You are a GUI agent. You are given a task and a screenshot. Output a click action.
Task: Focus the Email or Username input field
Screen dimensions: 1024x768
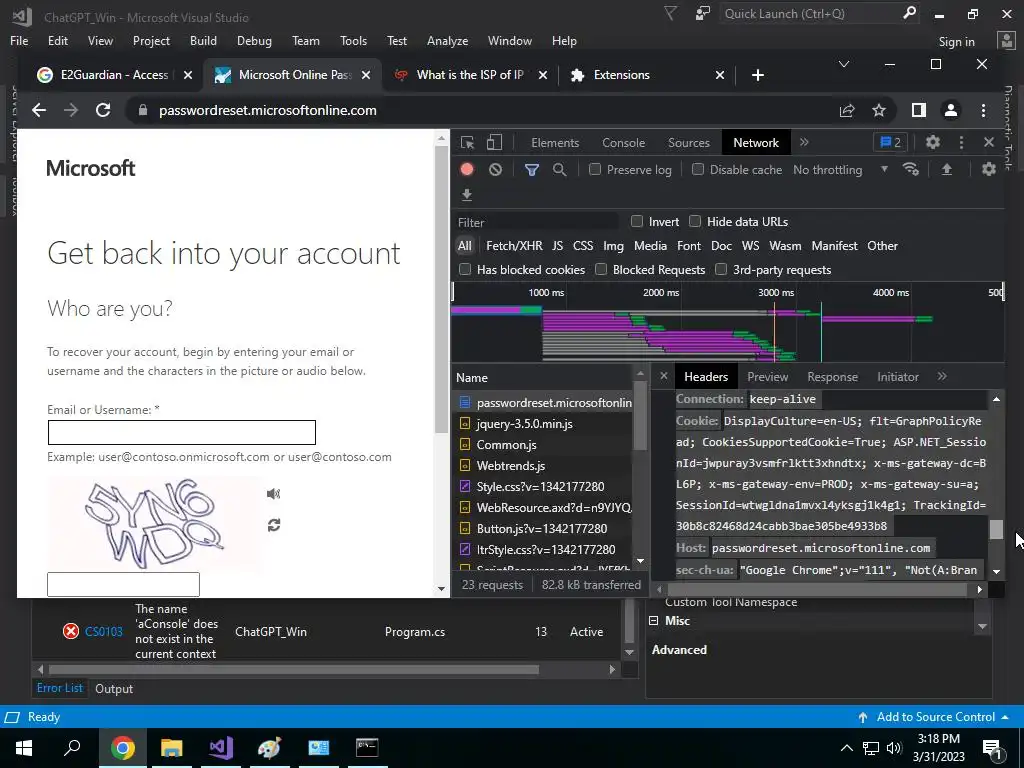click(182, 432)
